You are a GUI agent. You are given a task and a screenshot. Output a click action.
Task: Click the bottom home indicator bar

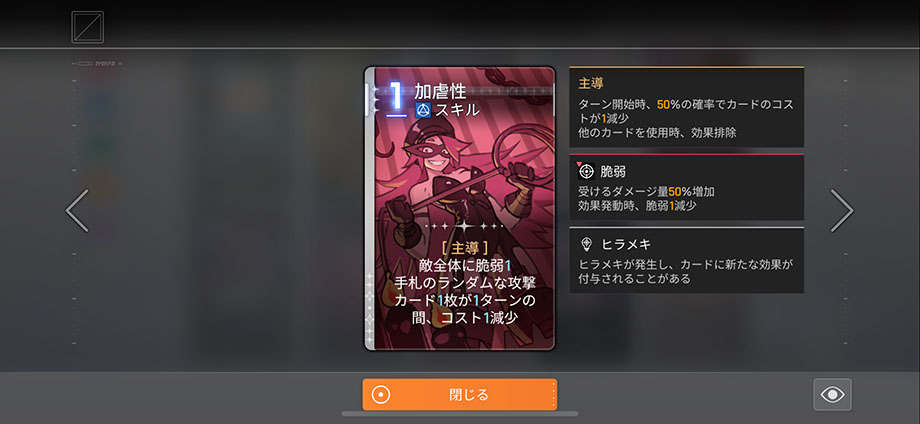pos(459,414)
